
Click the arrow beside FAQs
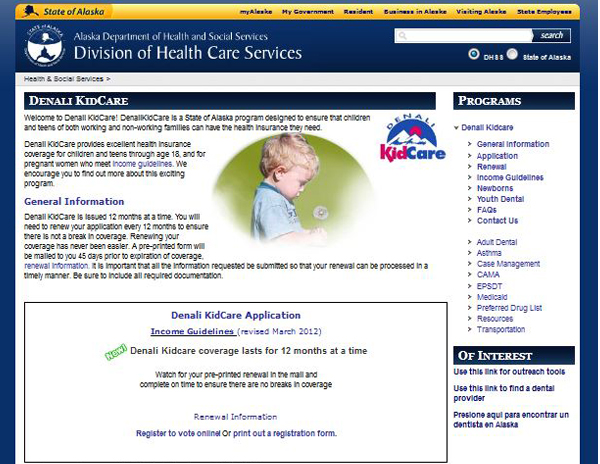470,210
